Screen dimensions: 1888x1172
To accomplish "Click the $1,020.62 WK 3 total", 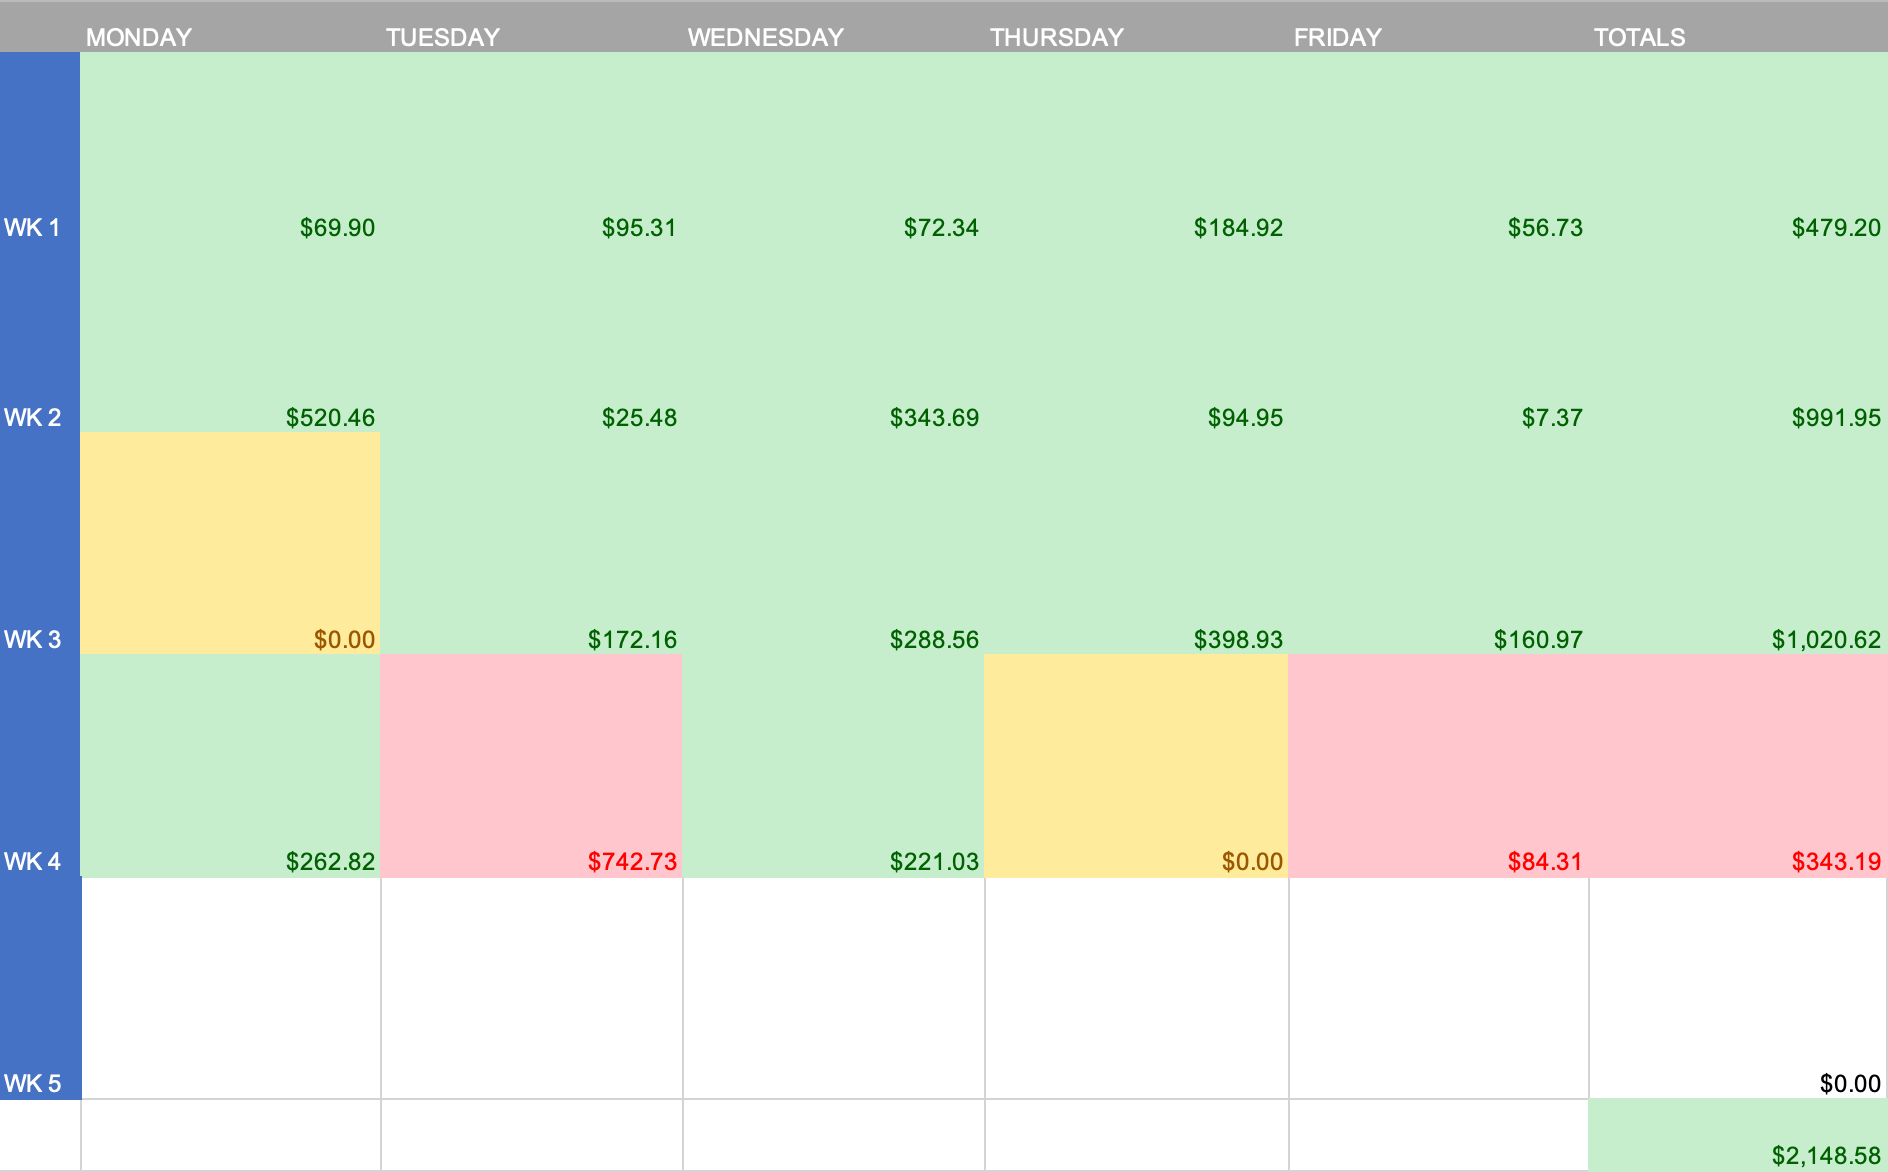I will (x=1826, y=640).
